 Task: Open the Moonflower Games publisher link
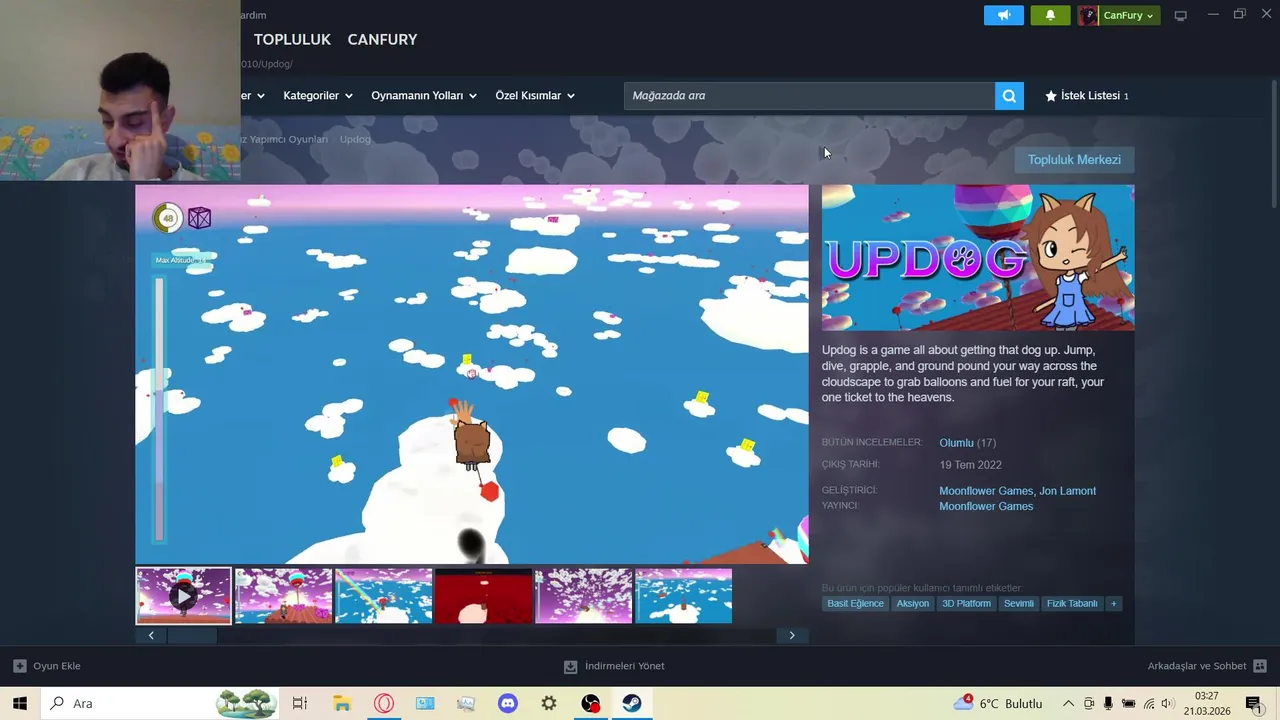coord(986,506)
